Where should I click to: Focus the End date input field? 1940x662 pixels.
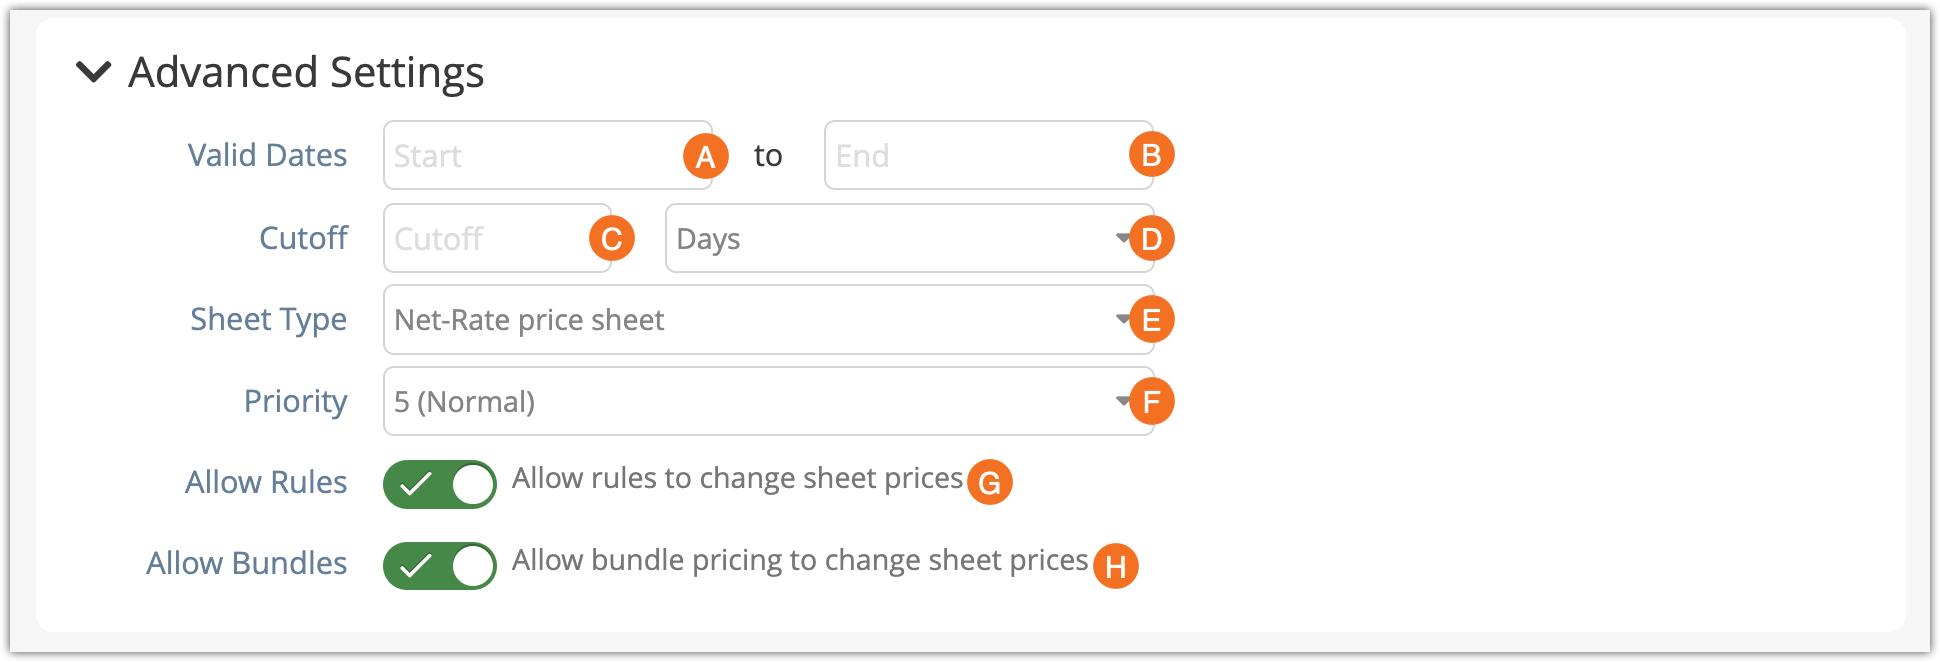click(970, 156)
